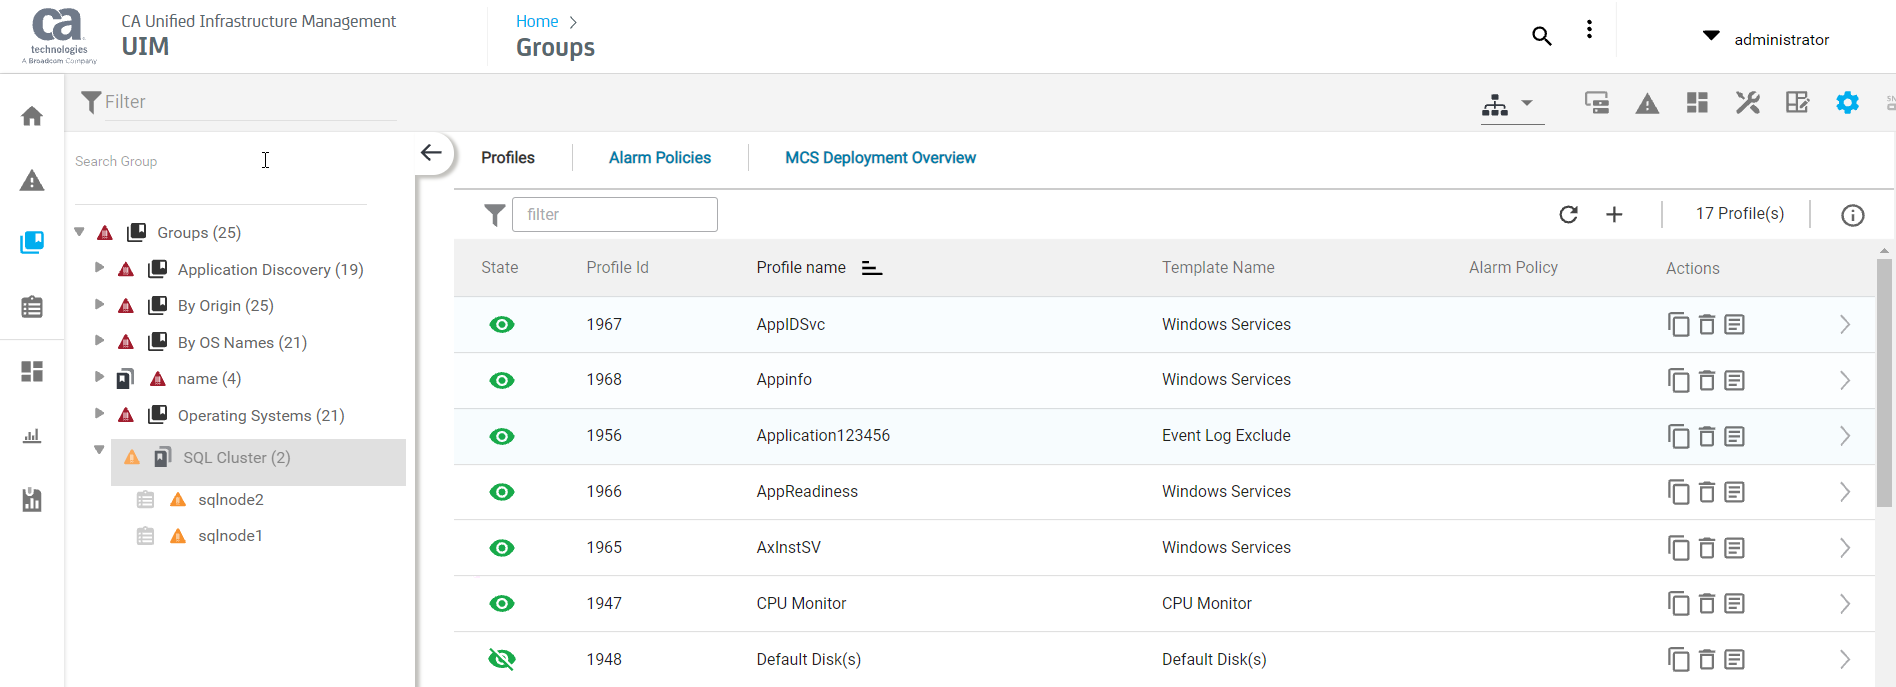Refresh the profiles list

(1568, 214)
